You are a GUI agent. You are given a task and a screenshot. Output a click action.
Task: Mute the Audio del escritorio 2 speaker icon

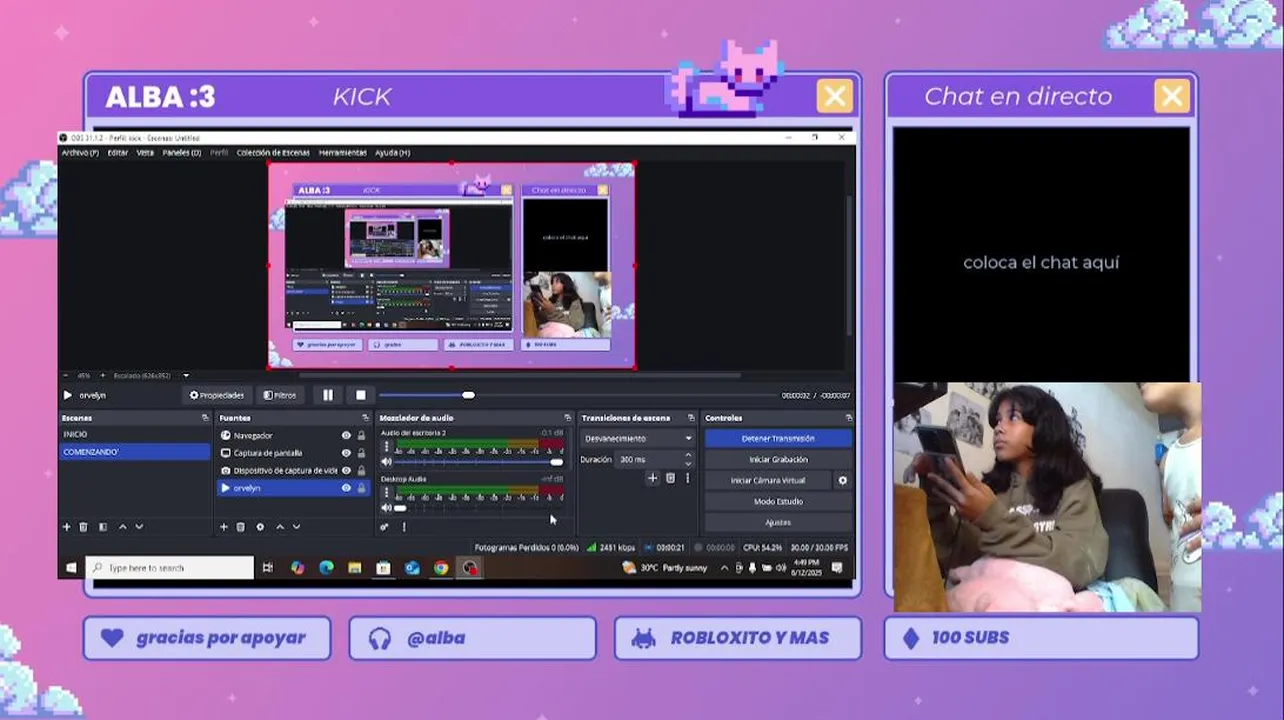(386, 462)
